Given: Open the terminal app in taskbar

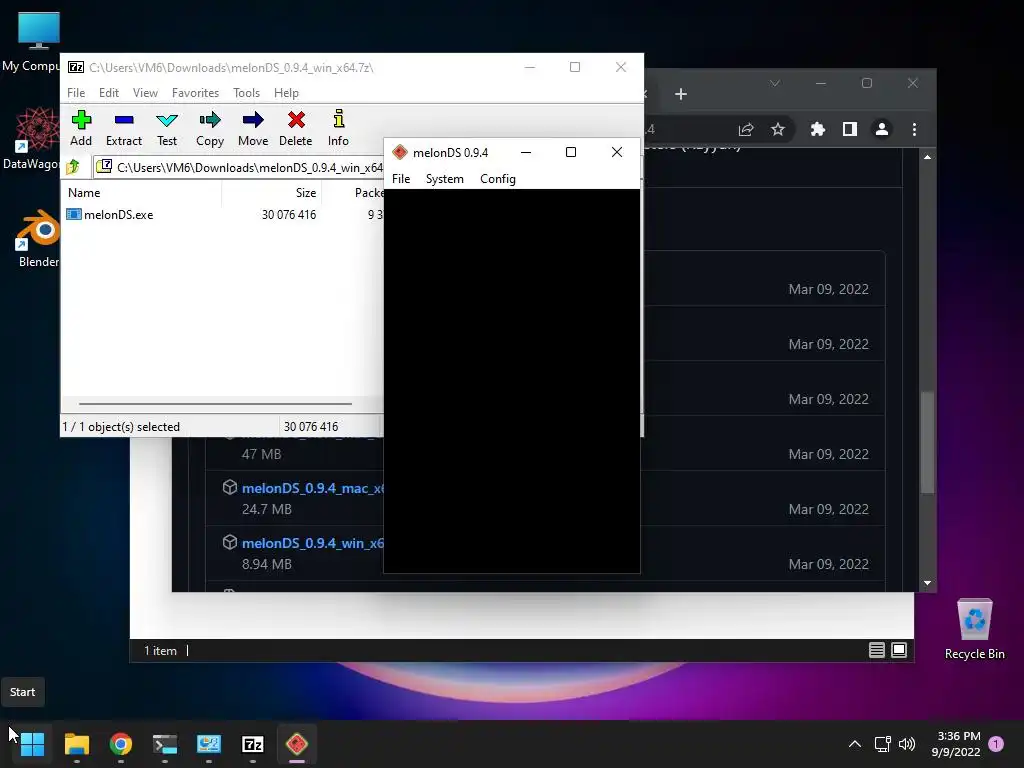Looking at the screenshot, I should coord(165,744).
